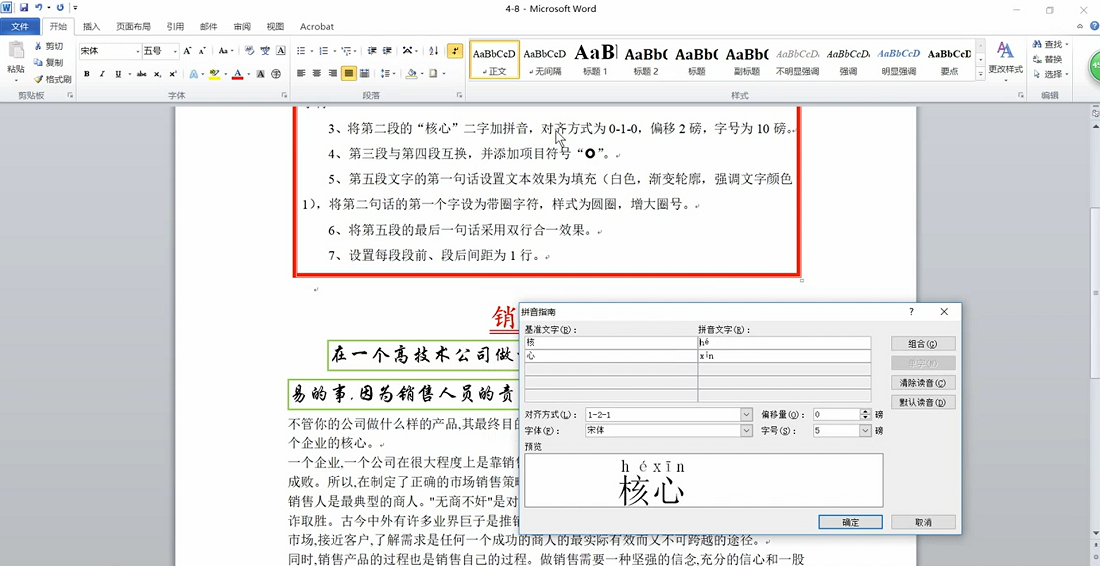Toggle Underline formatting
Viewport: 1100px width, 566px height.
point(118,73)
